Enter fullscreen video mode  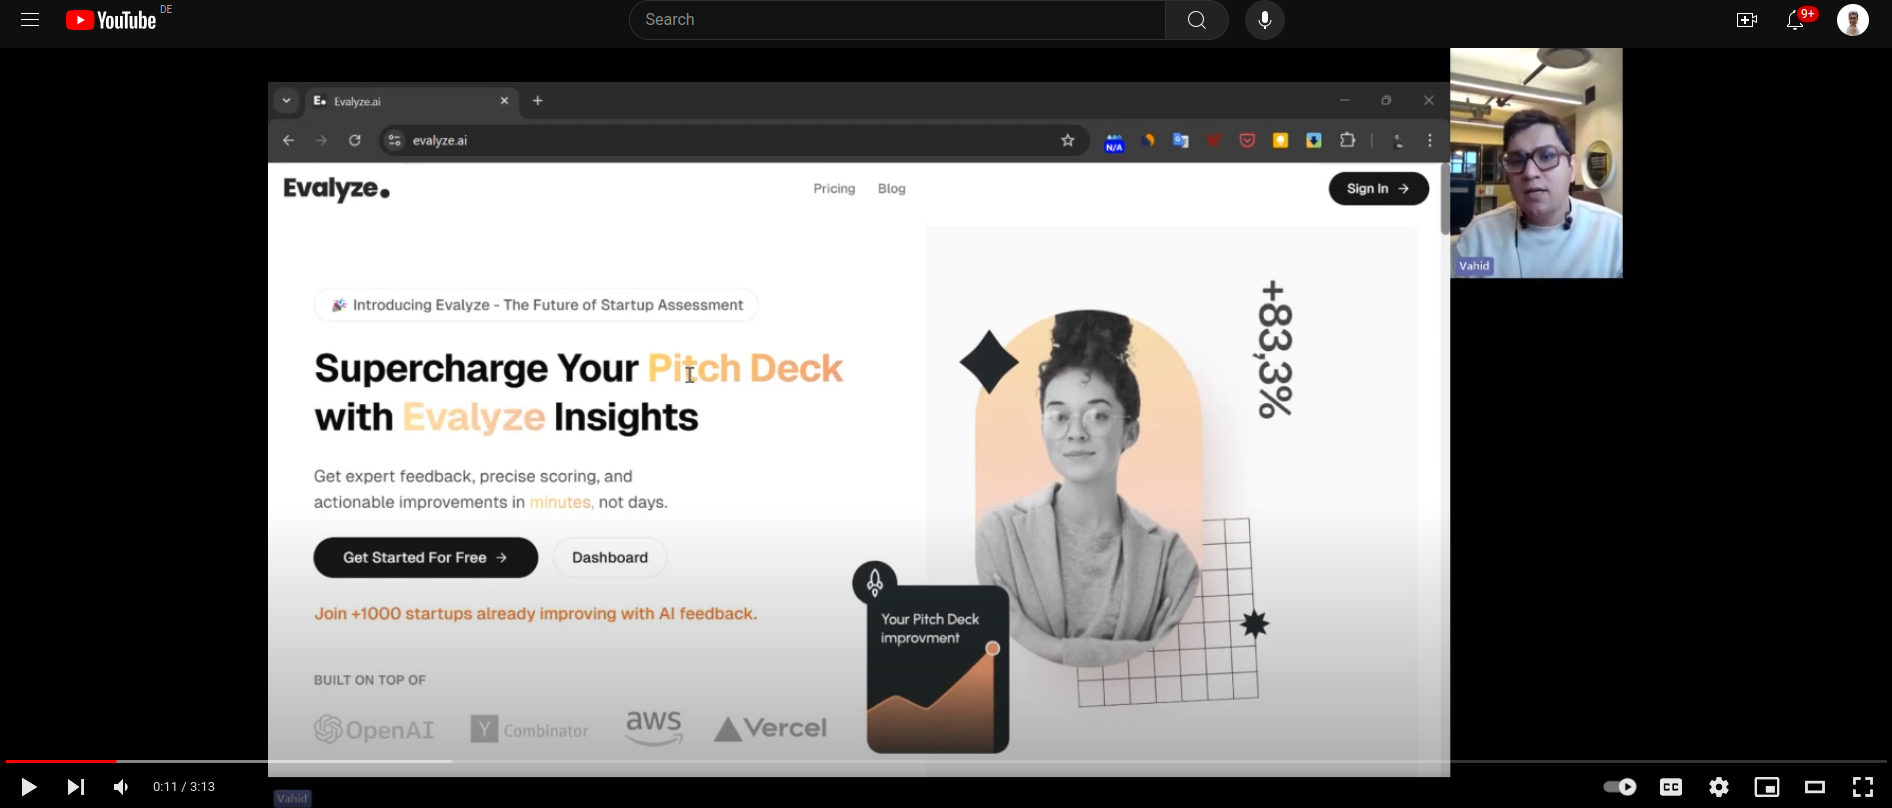coord(1863,787)
